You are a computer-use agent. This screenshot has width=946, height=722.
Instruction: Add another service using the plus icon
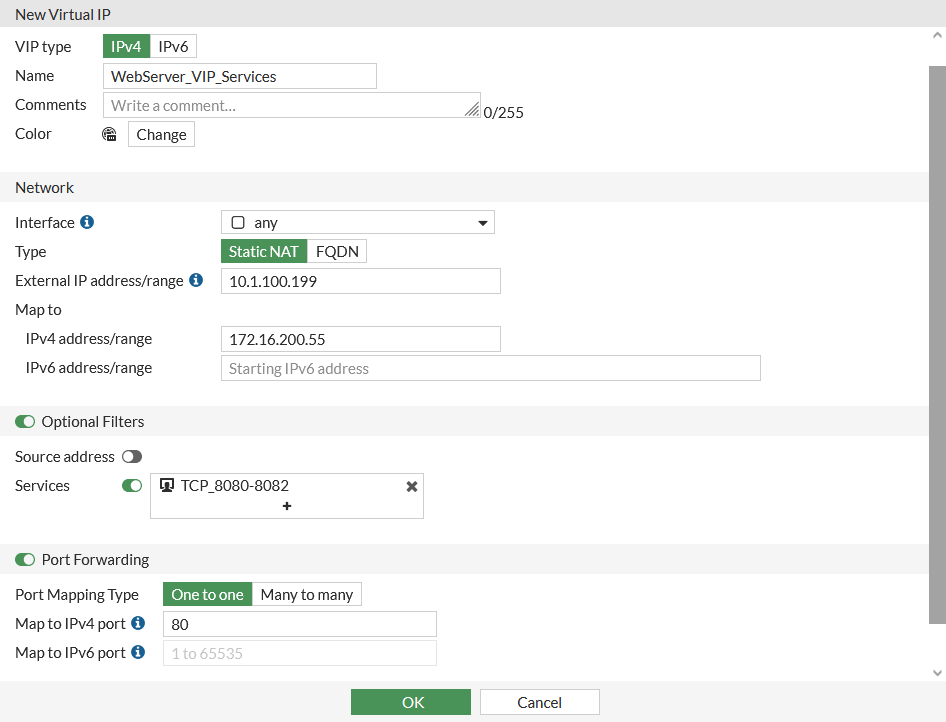coord(287,507)
